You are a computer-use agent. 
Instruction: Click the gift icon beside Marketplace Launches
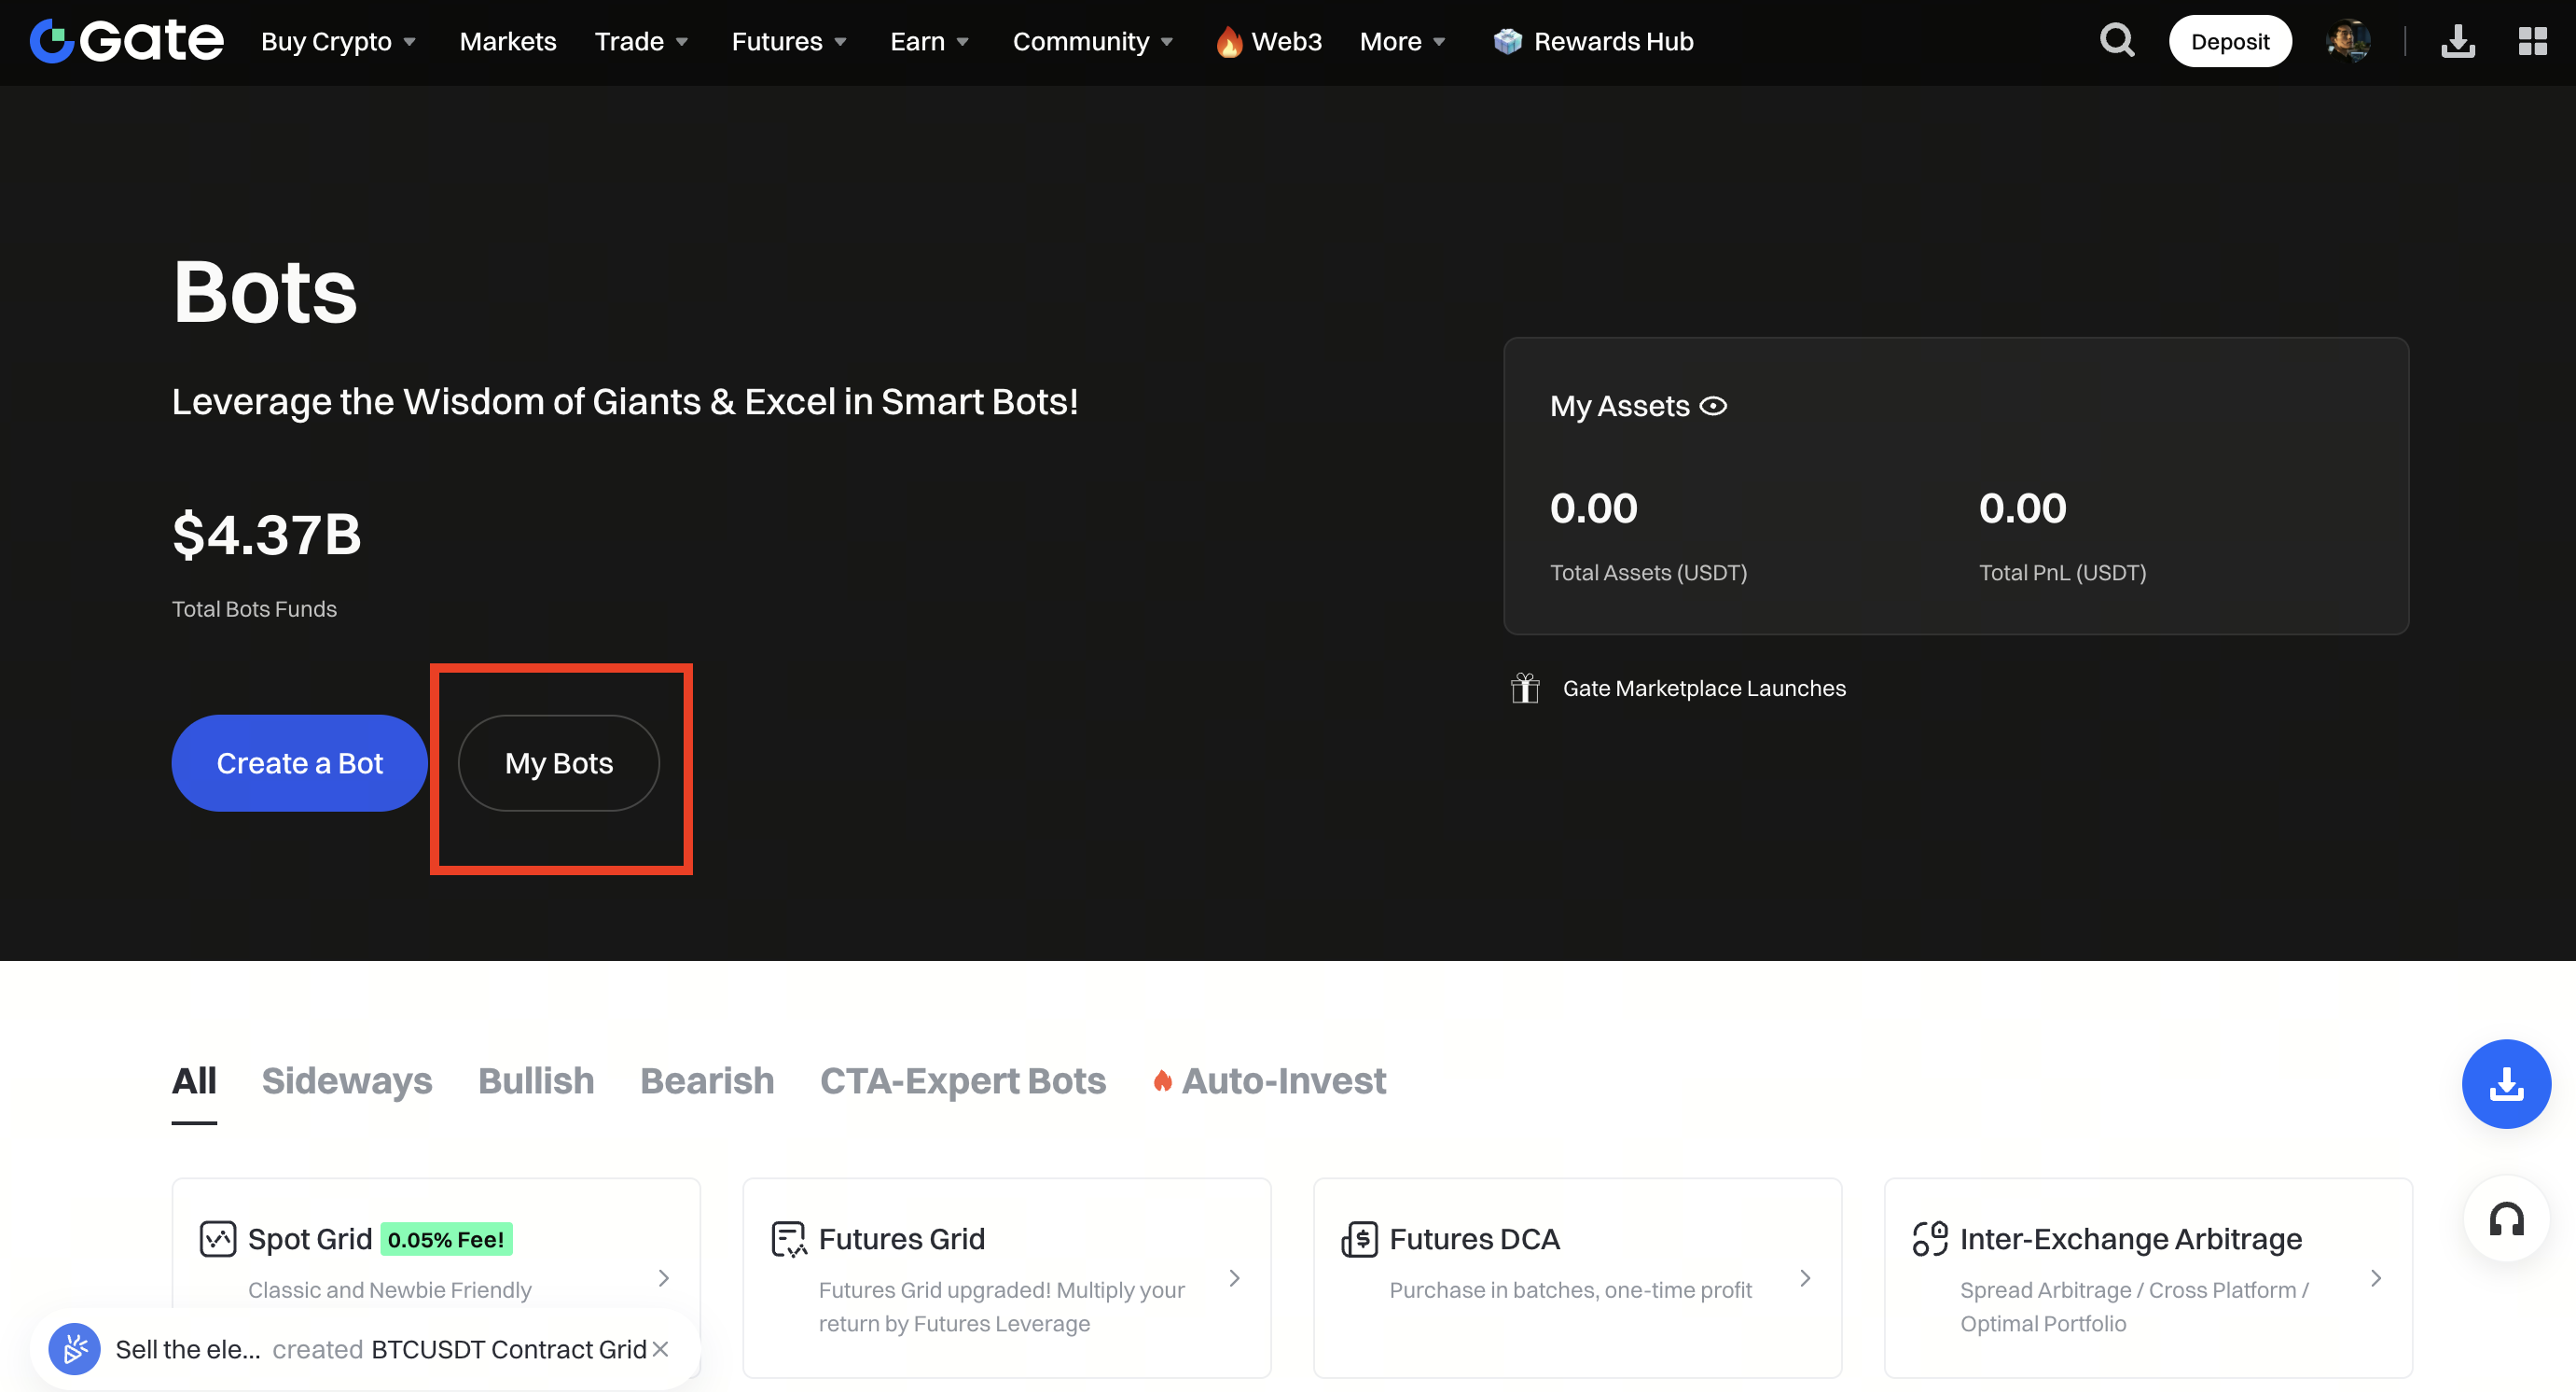pos(1524,688)
